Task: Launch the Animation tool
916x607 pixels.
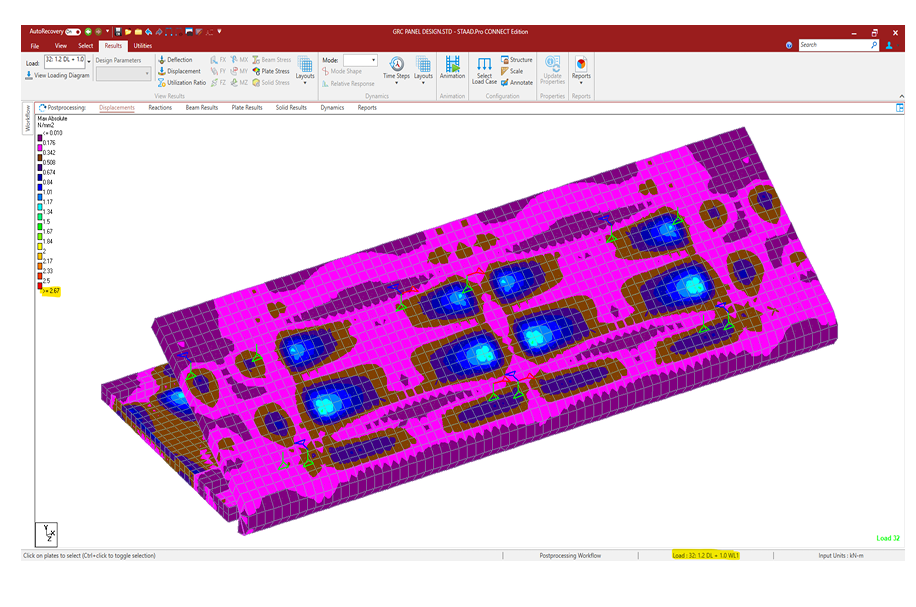Action: (452, 68)
